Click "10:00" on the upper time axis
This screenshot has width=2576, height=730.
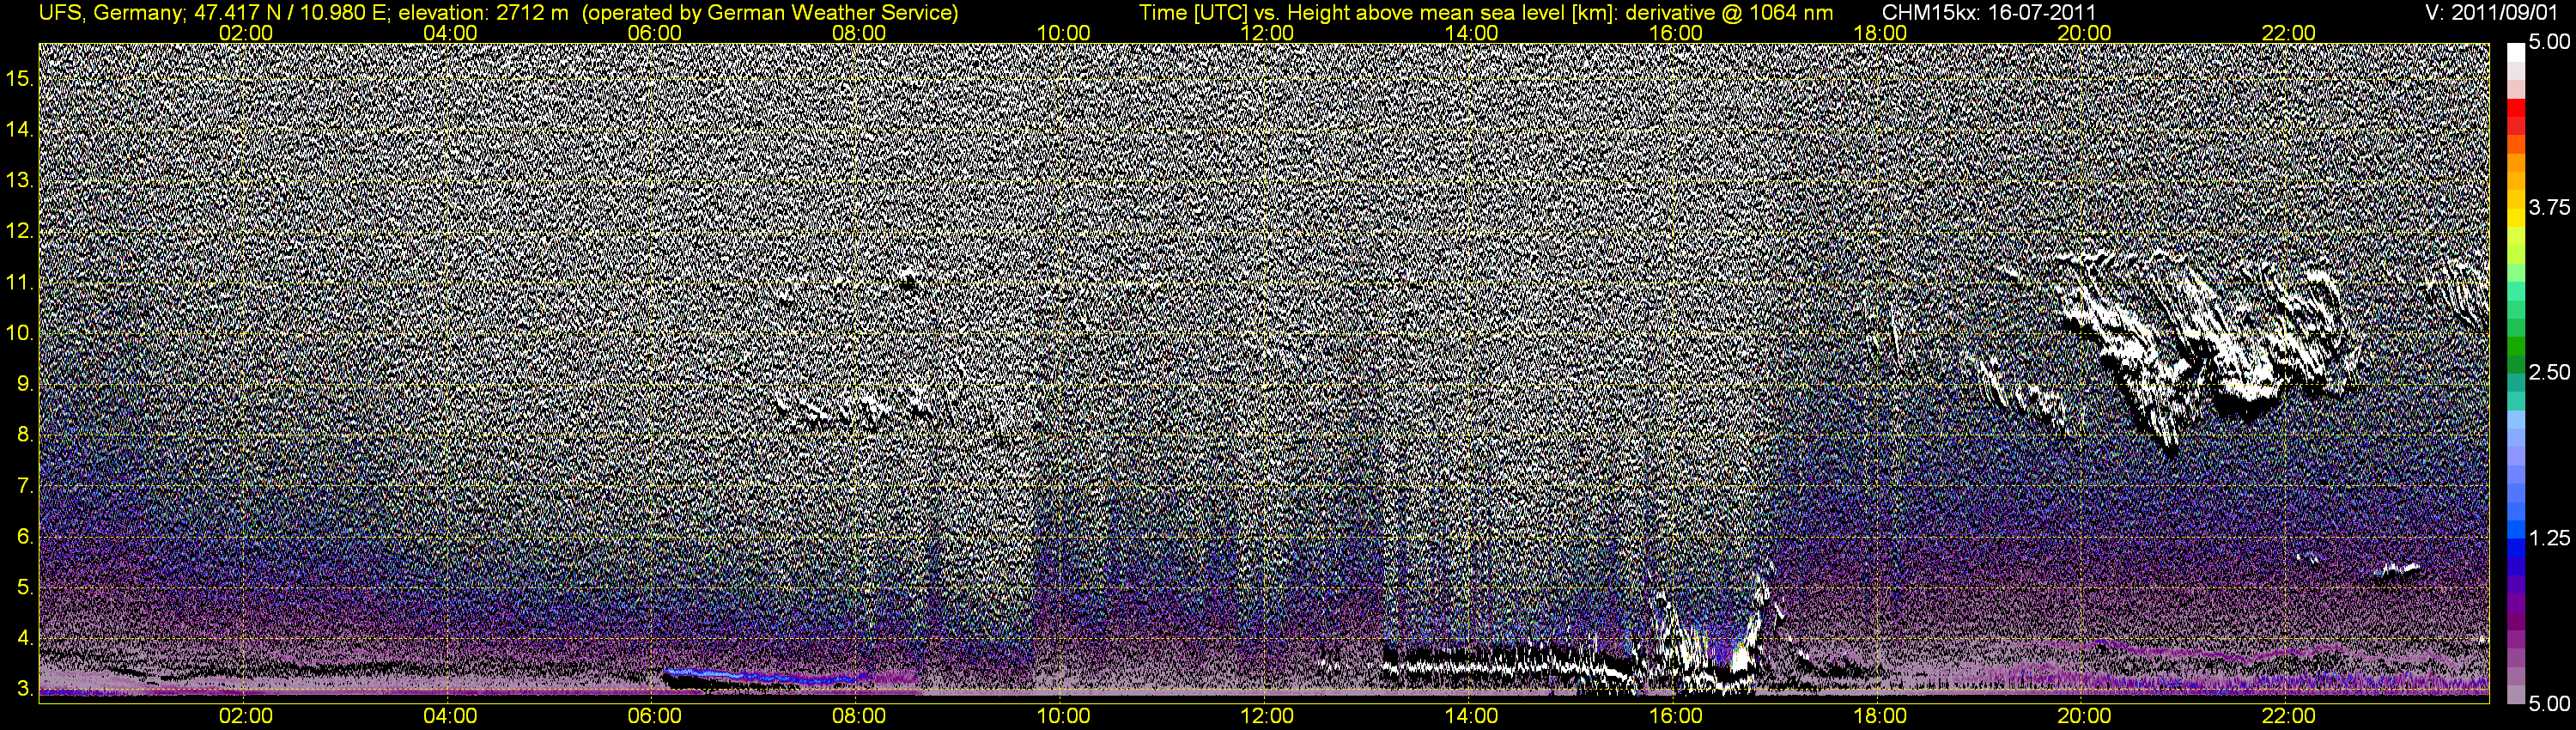pyautogui.click(x=1063, y=33)
